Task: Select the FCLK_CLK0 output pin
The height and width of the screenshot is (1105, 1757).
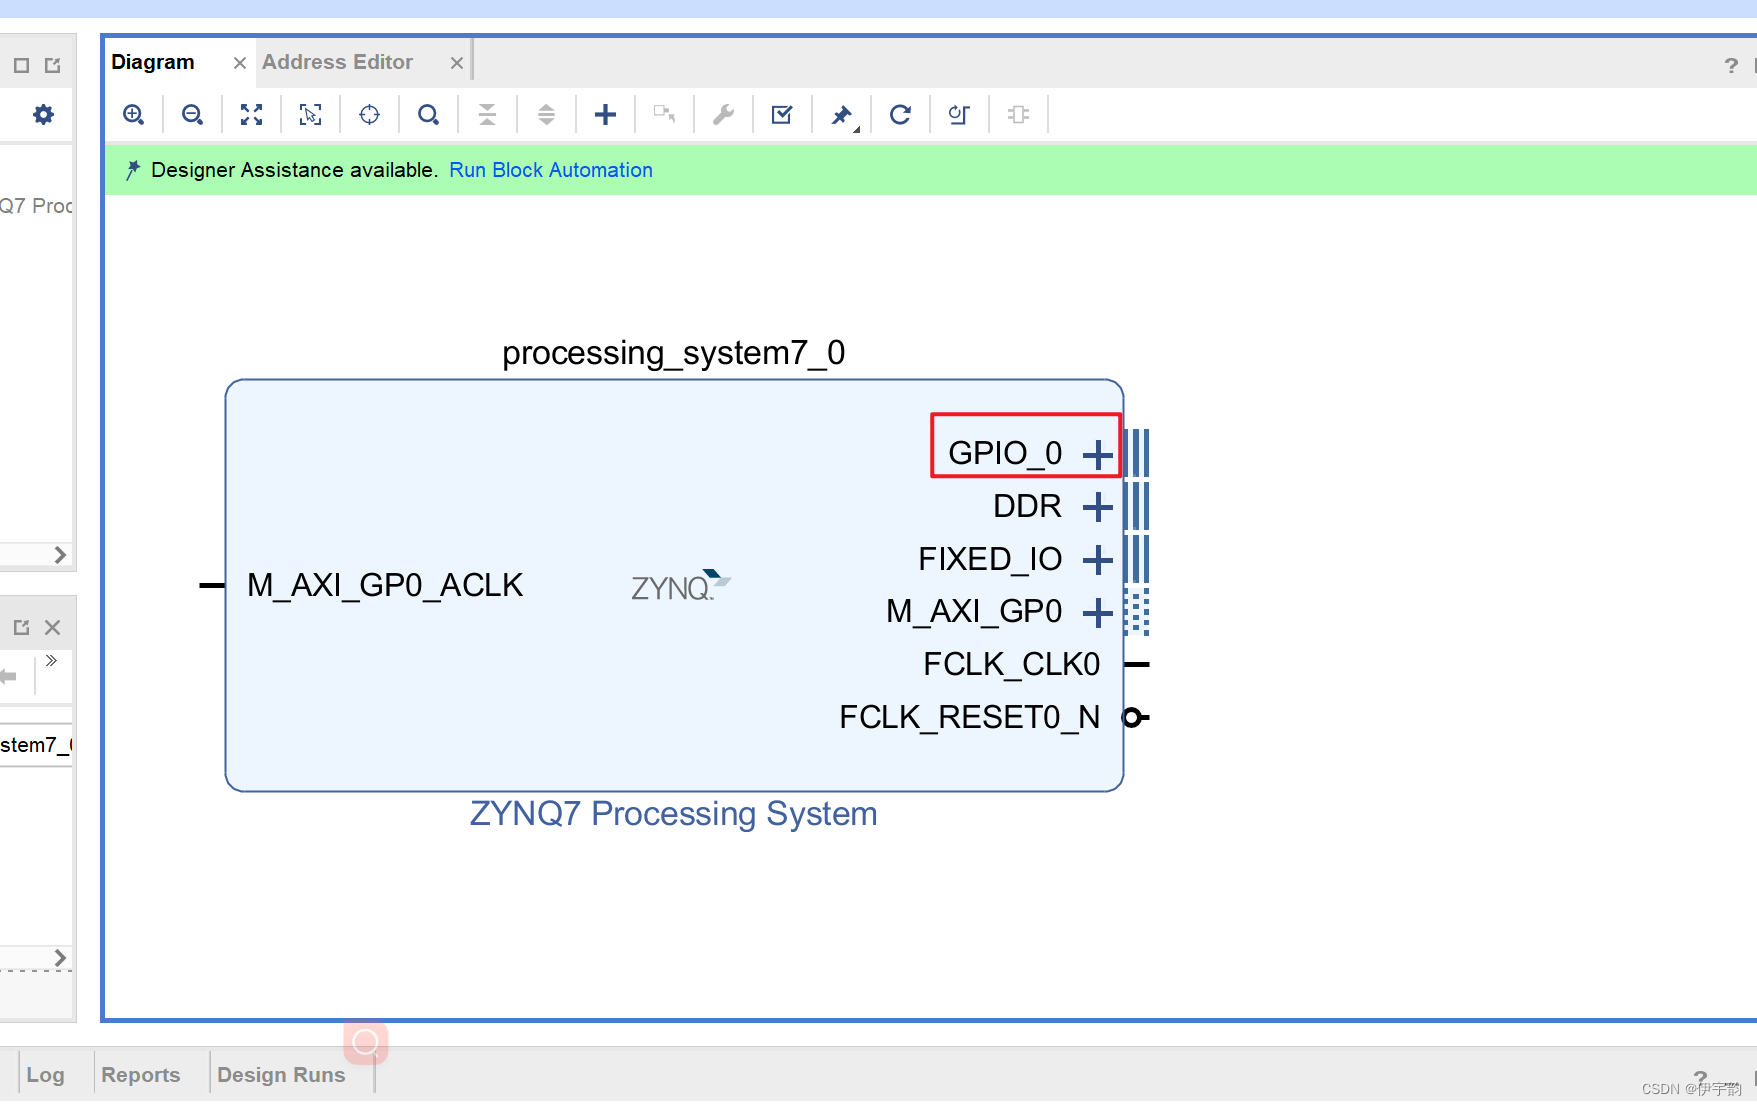Action: [x=1011, y=664]
